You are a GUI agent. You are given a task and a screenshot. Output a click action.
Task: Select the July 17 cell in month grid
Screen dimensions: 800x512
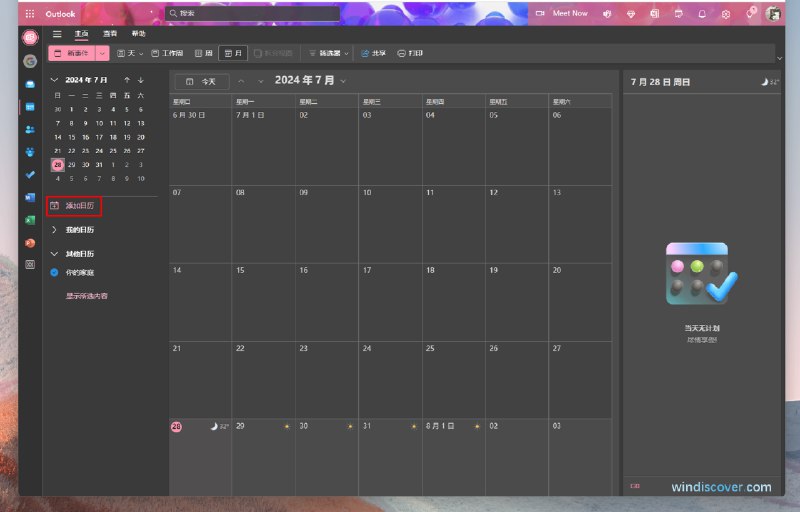click(x=390, y=302)
